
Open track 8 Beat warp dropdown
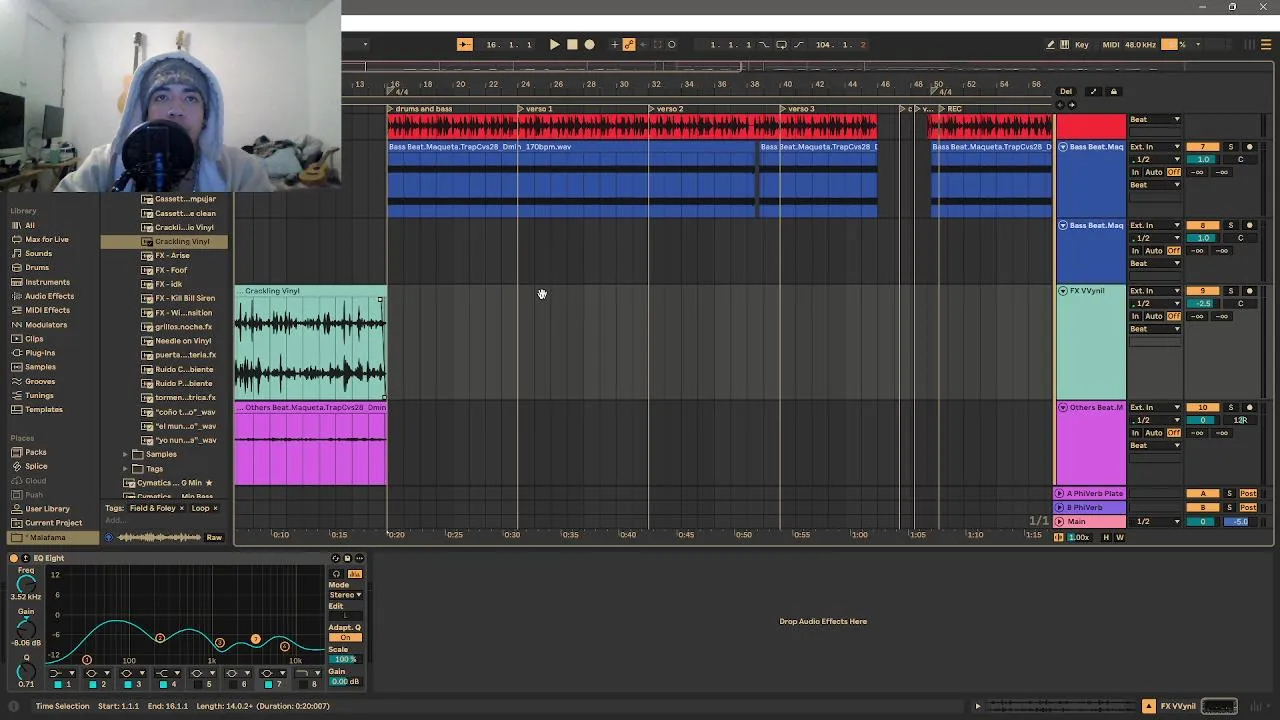[x=1155, y=263]
